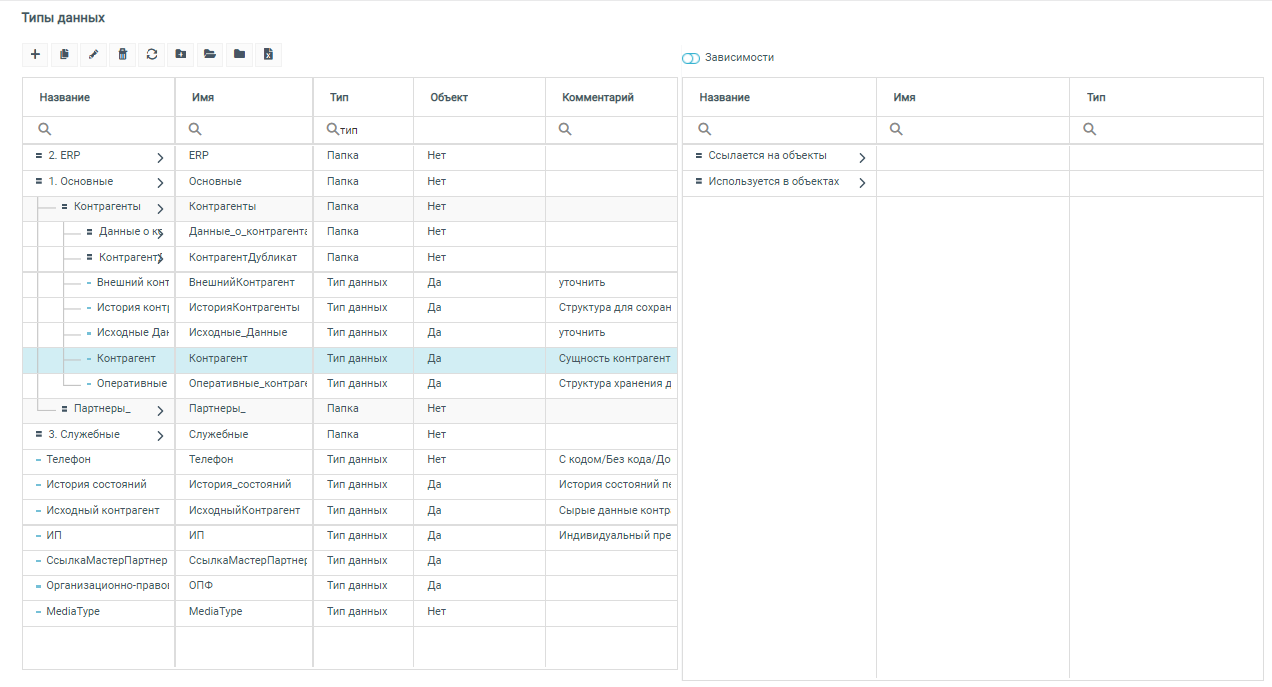The height and width of the screenshot is (687, 1272).
Task: Click the Объект column header
Action: click(449, 98)
